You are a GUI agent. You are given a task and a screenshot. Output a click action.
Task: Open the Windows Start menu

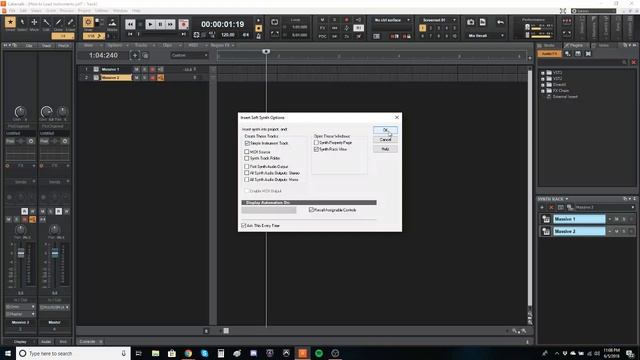[8, 353]
